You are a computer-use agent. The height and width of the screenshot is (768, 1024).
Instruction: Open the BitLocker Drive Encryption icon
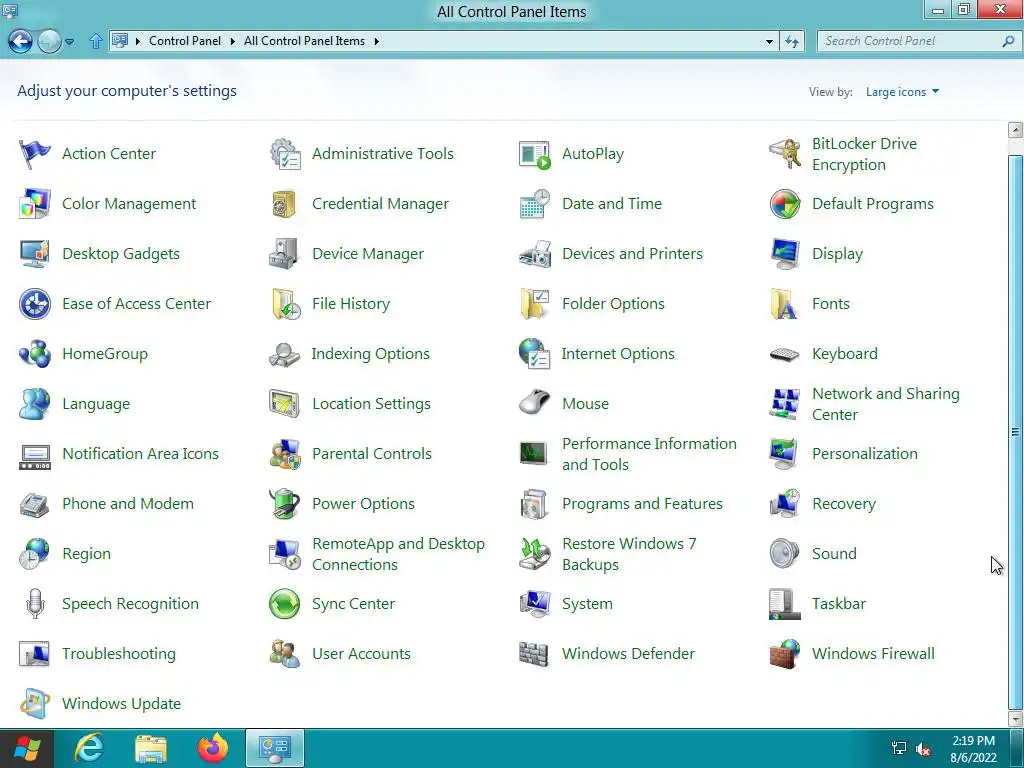(784, 154)
